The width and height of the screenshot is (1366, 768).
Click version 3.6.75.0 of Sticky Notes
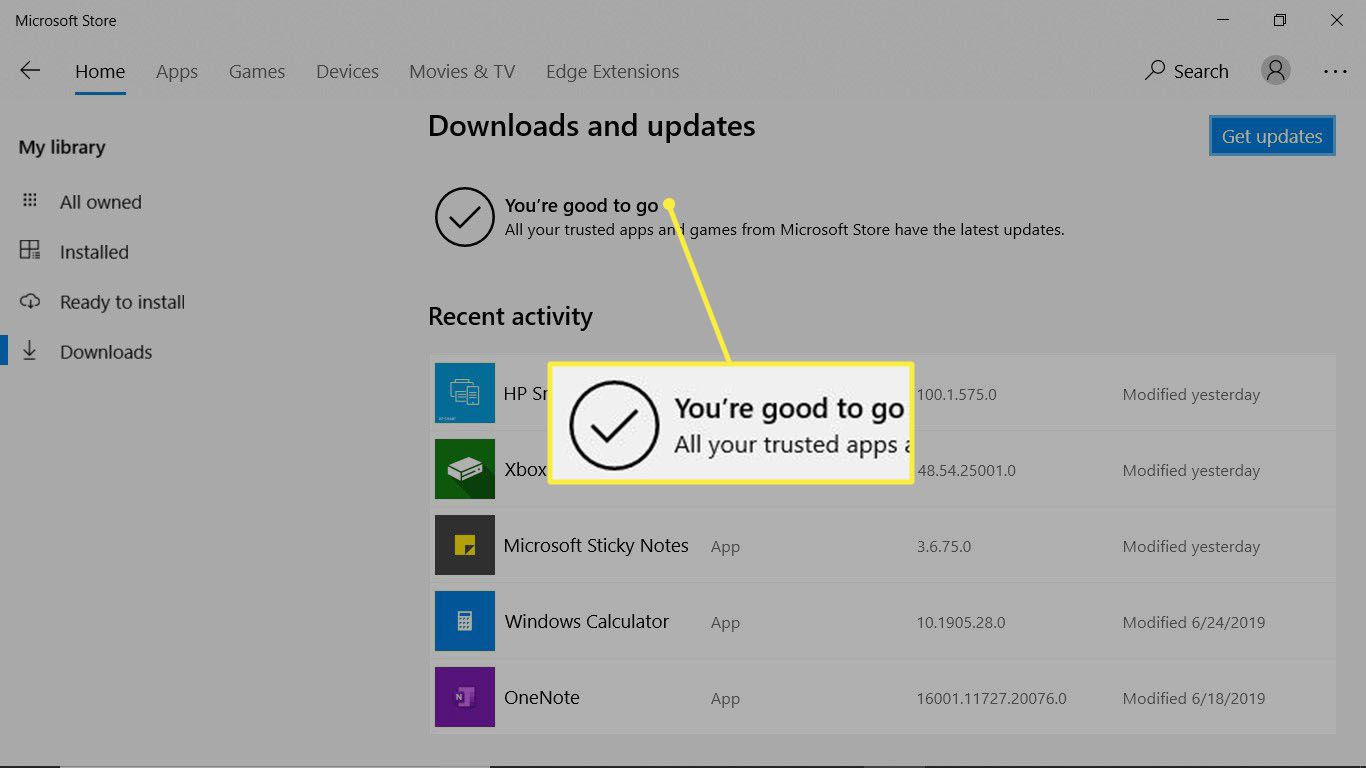(944, 547)
